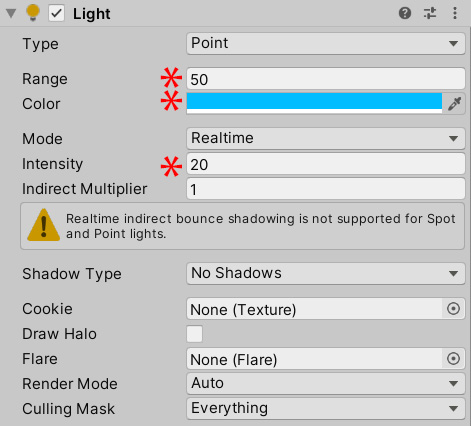Screen dimensions: 471x426
Task: Open the Culling Mask Everything dropdown
Action: 326,408
